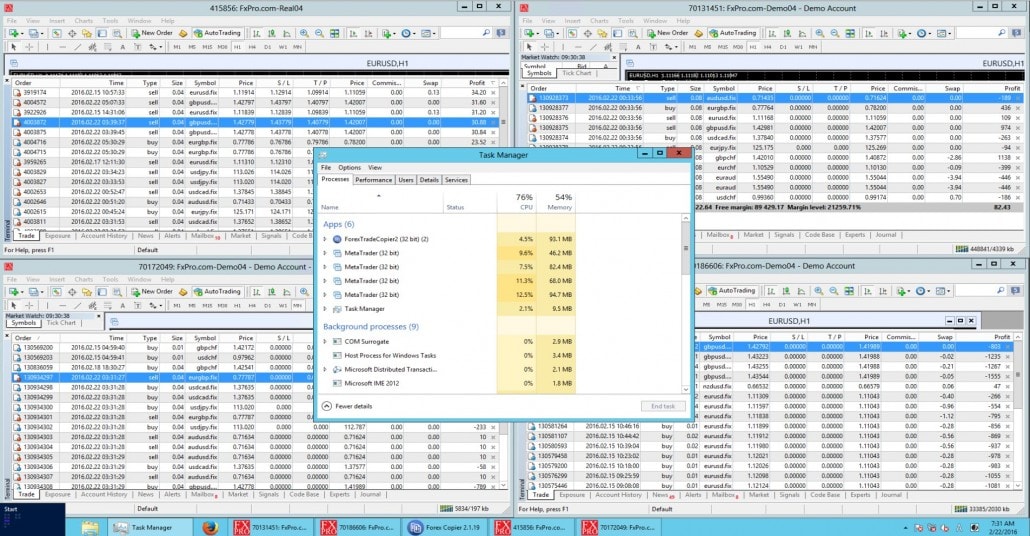Viewport: 1030px width, 536px height.
Task: Click Symbols tab in 70172049 Market Watch
Action: coord(24,323)
